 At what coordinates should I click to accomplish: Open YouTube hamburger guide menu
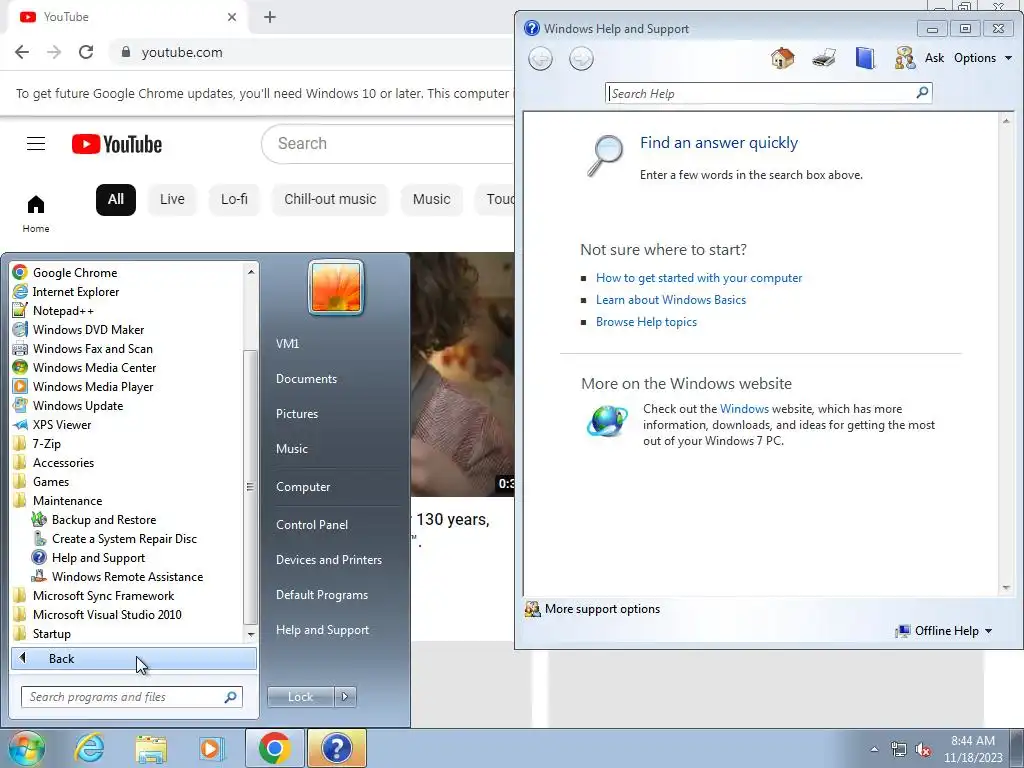coord(36,144)
